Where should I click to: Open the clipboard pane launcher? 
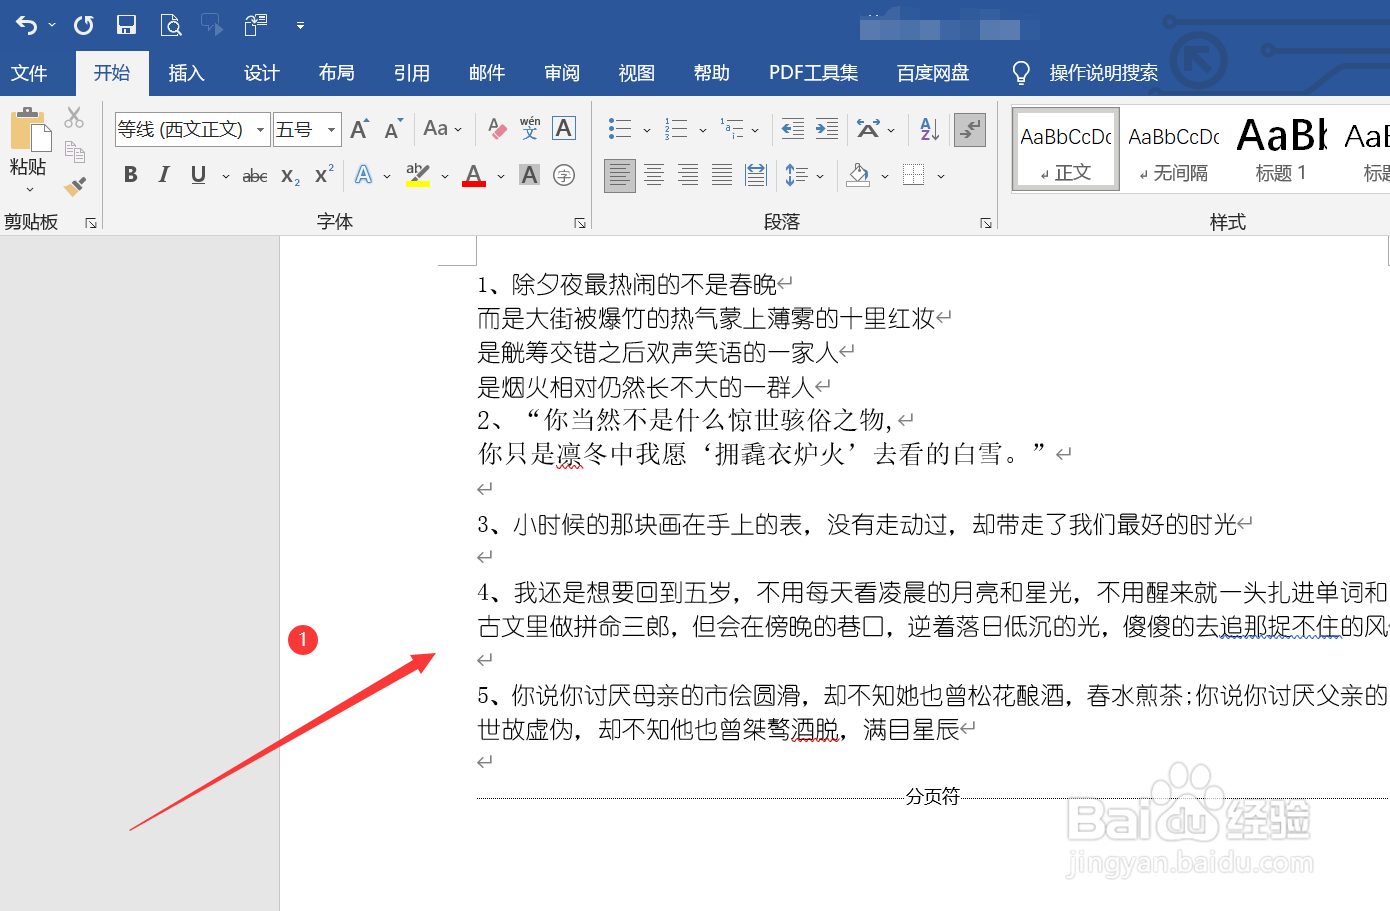[x=91, y=223]
